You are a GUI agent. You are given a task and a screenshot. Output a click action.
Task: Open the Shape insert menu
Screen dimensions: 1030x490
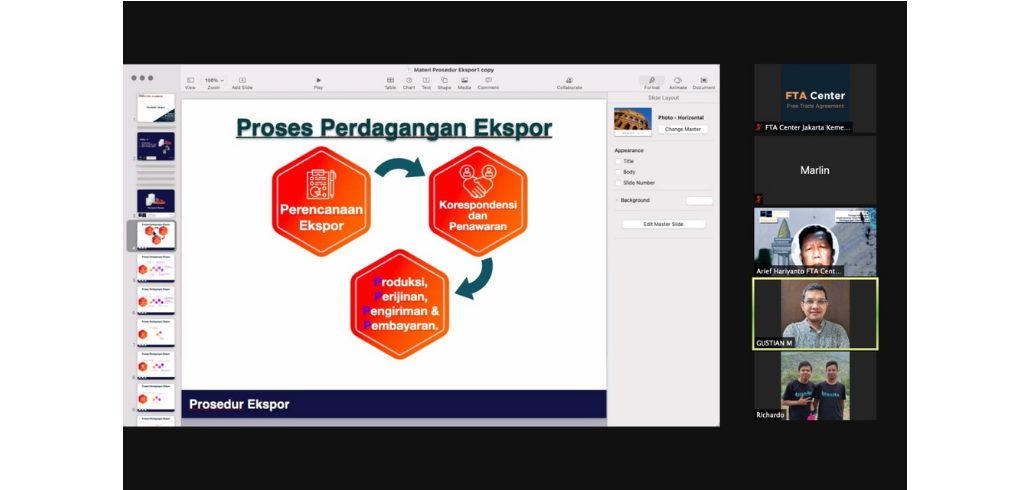click(x=444, y=81)
